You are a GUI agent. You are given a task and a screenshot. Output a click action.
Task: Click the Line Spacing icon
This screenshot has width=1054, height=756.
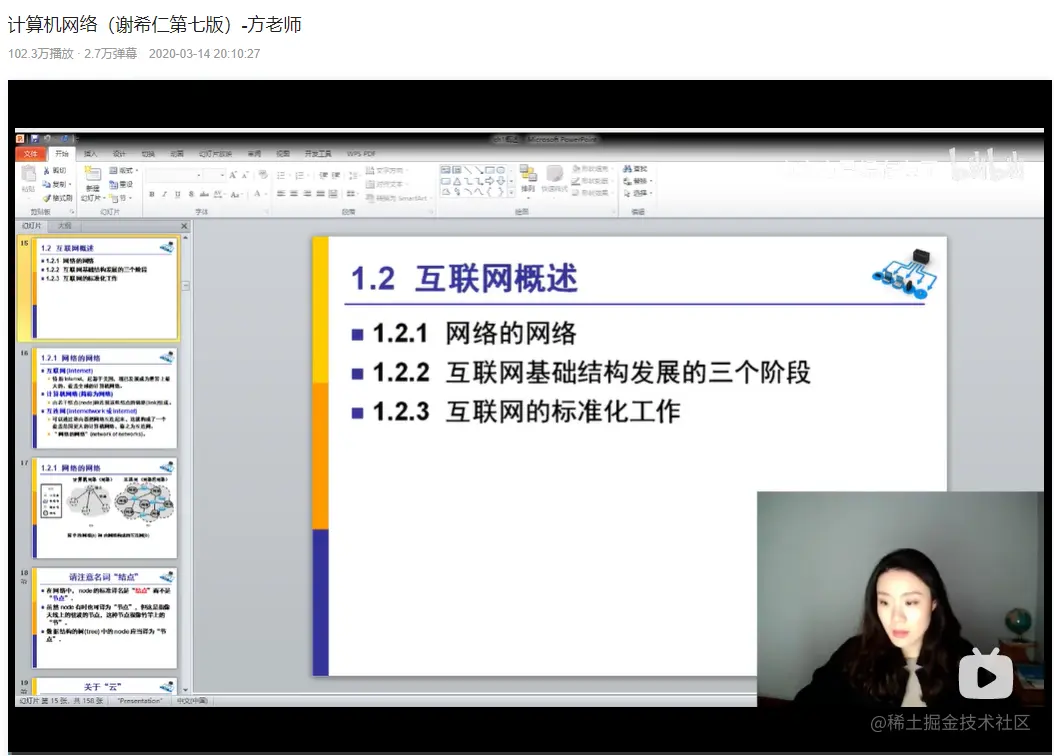click(353, 176)
